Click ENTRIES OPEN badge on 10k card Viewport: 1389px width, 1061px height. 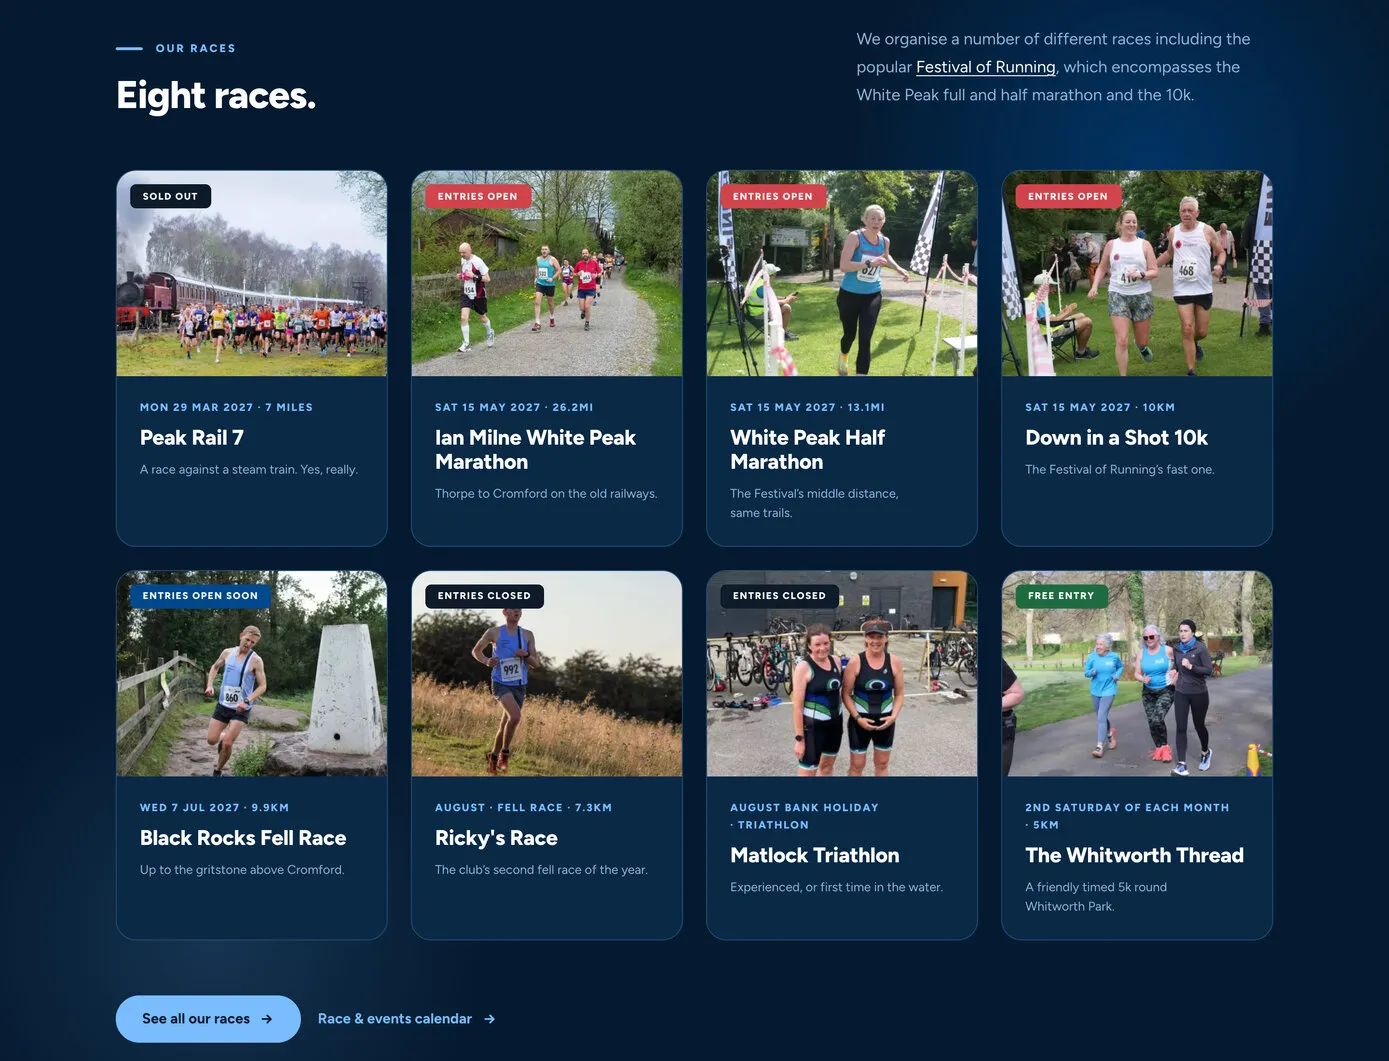point(1067,196)
